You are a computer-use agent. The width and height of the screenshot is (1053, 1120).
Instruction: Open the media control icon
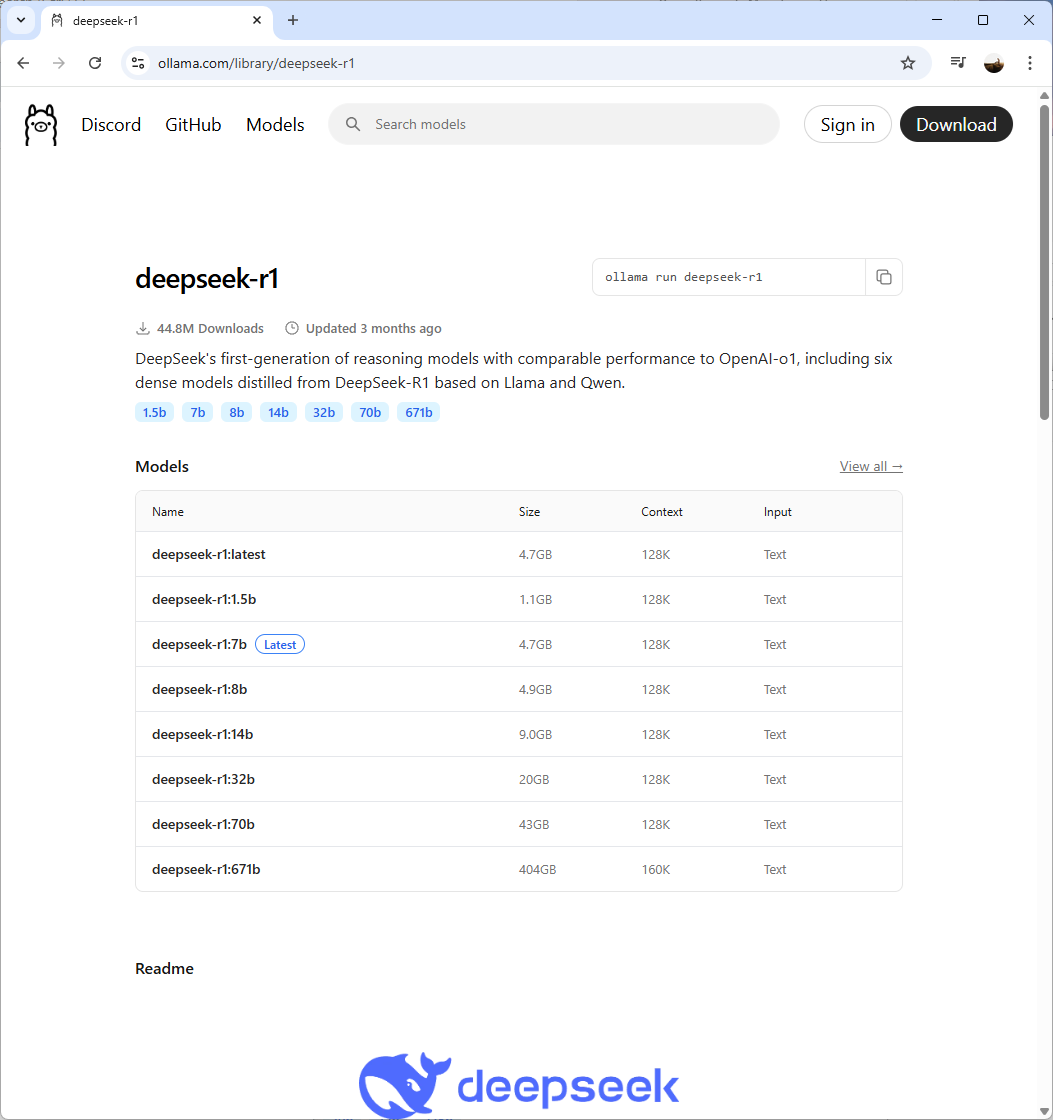(958, 63)
